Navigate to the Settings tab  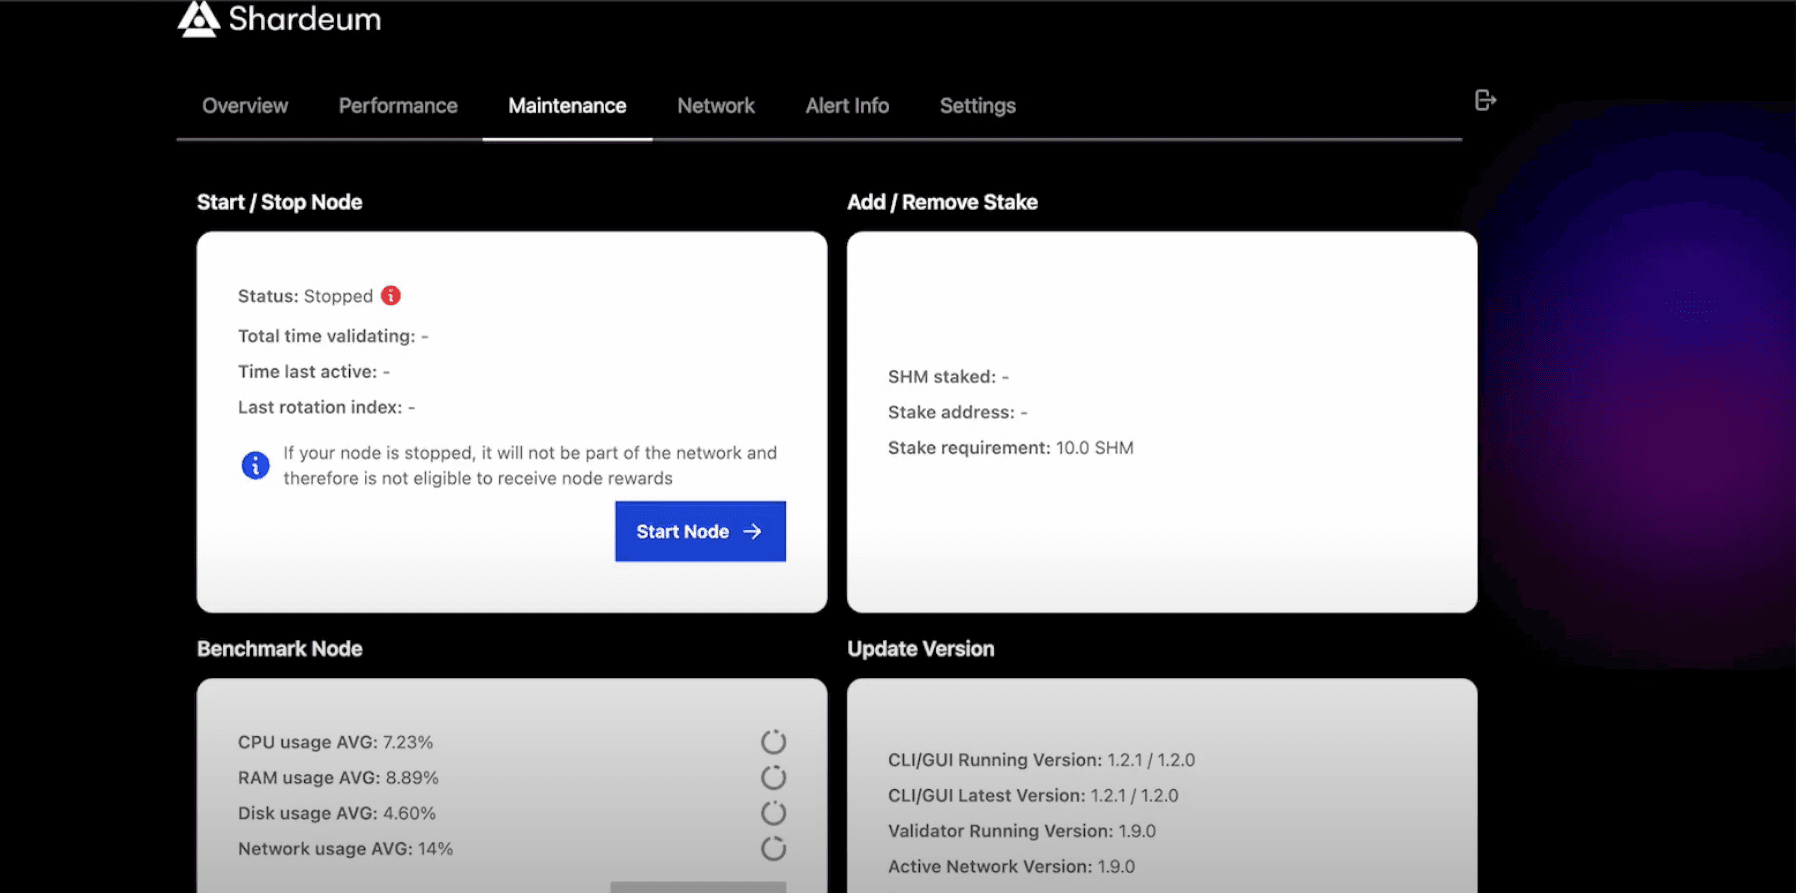[x=977, y=106]
